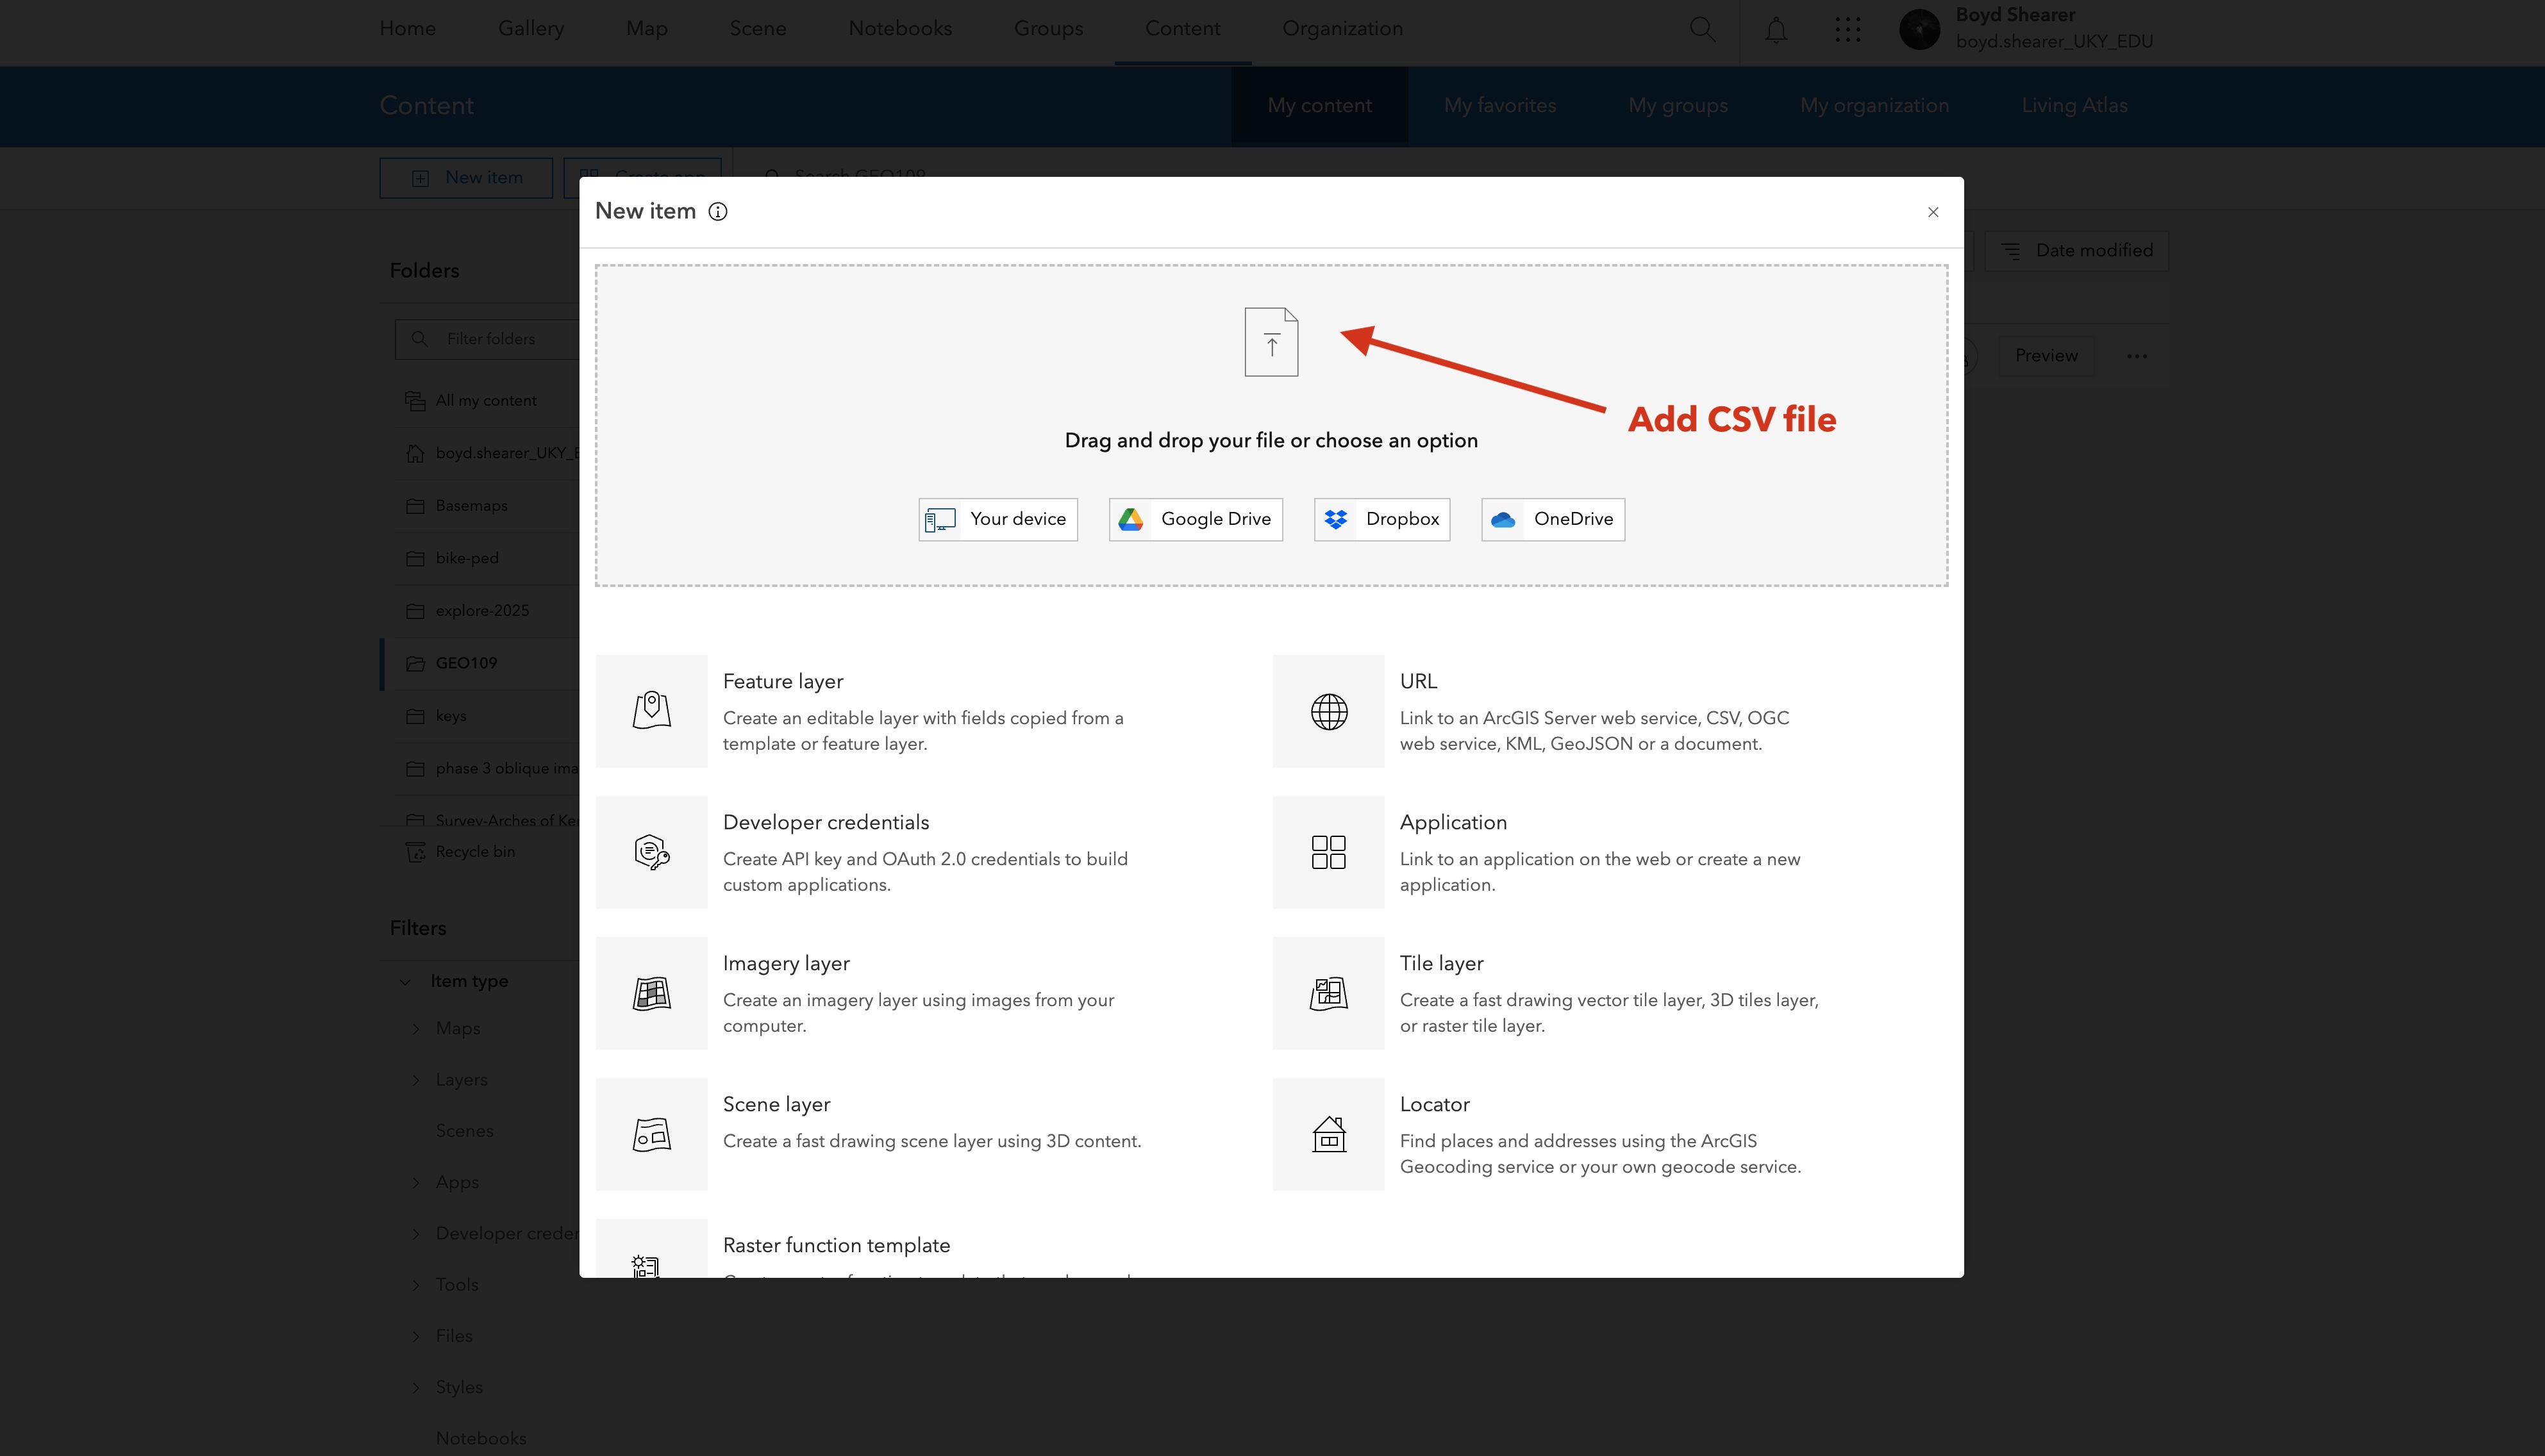Choose OneDrive upload option
Image resolution: width=2545 pixels, height=1456 pixels.
tap(1553, 519)
